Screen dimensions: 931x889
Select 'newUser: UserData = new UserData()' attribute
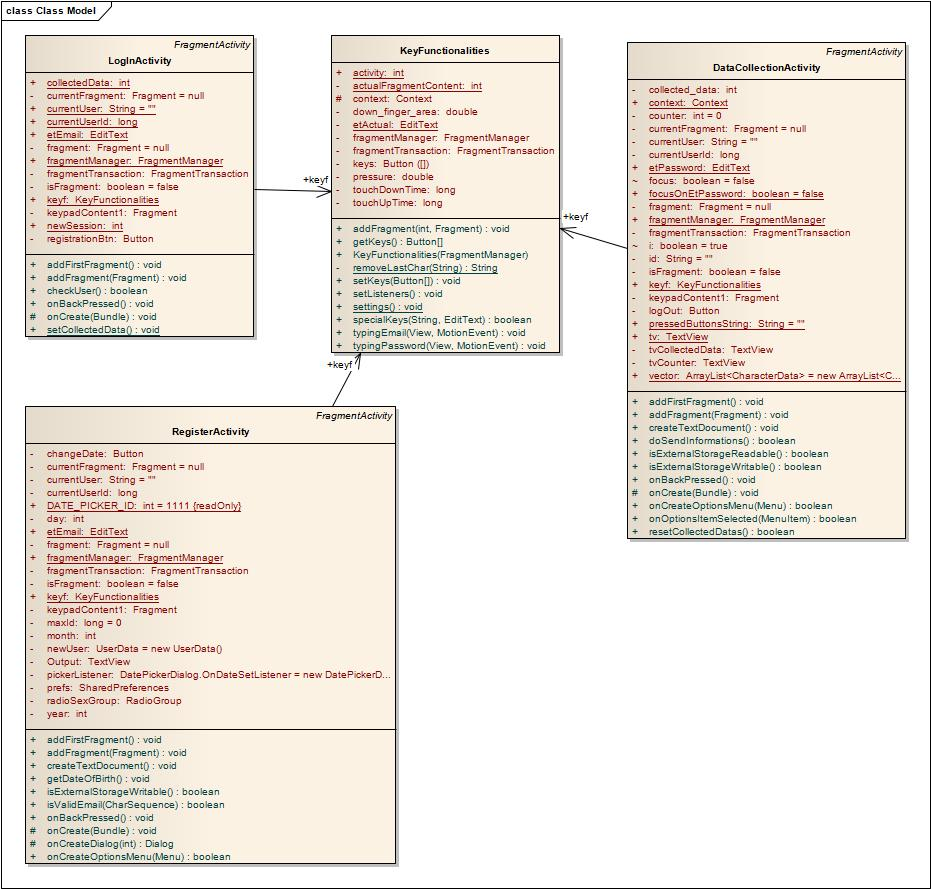(x=135, y=650)
